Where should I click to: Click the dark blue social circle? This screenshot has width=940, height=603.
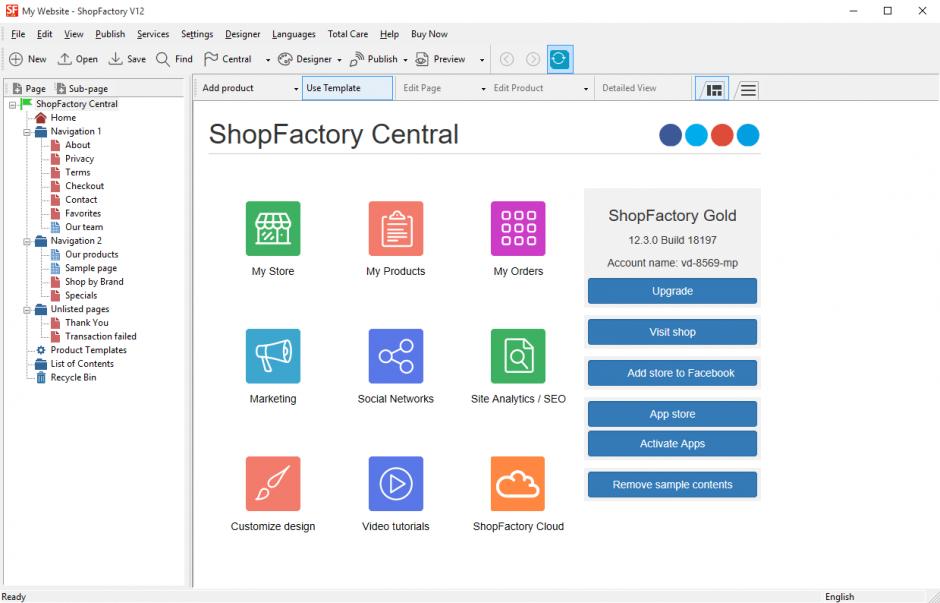(670, 135)
